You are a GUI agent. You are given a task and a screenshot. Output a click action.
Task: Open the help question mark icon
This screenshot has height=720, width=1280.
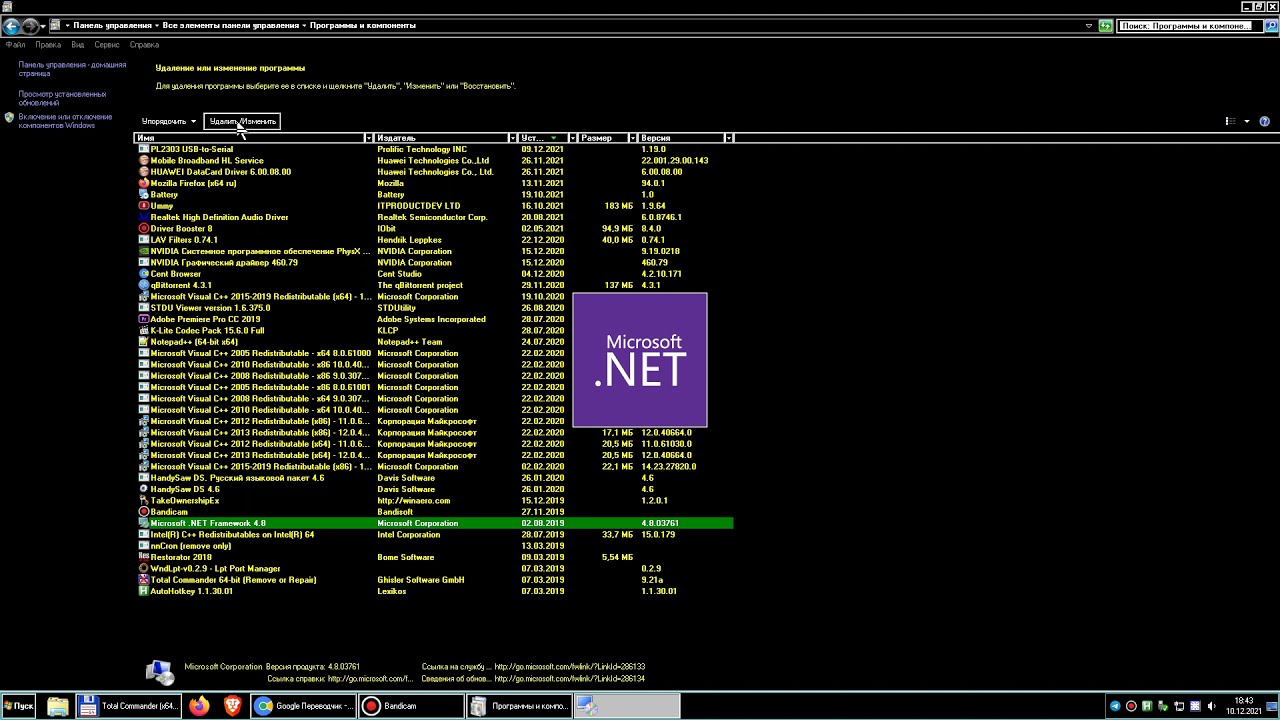click(1264, 121)
